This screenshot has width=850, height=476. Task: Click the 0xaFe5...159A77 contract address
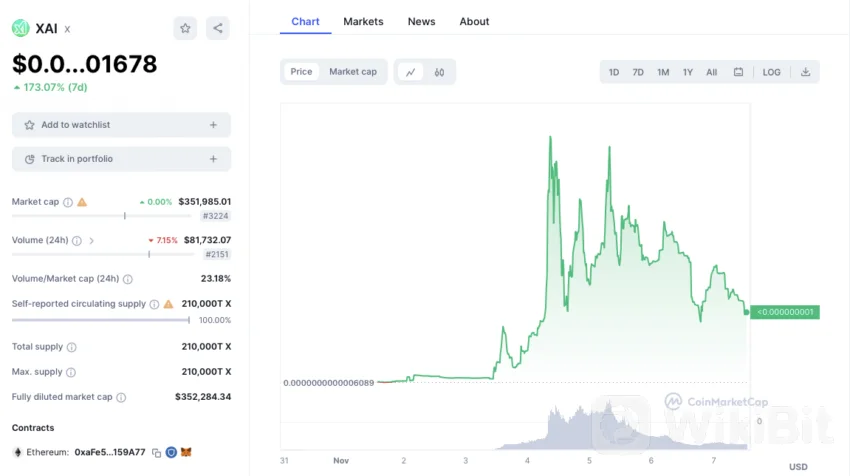point(110,452)
